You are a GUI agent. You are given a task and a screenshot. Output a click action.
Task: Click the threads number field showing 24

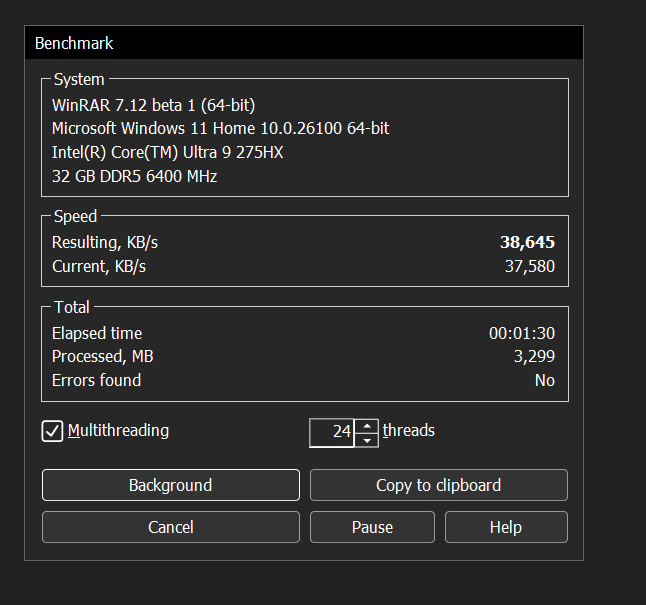[x=332, y=432]
